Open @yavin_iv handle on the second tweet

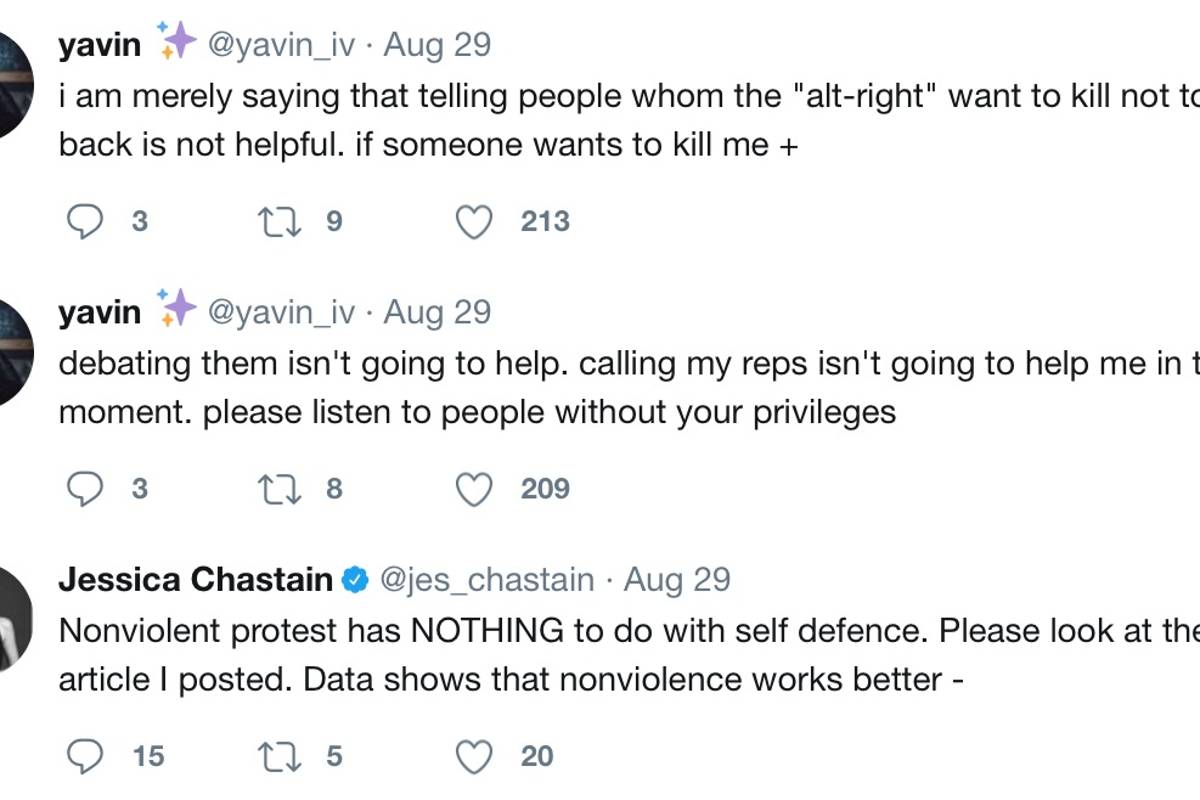pos(281,312)
